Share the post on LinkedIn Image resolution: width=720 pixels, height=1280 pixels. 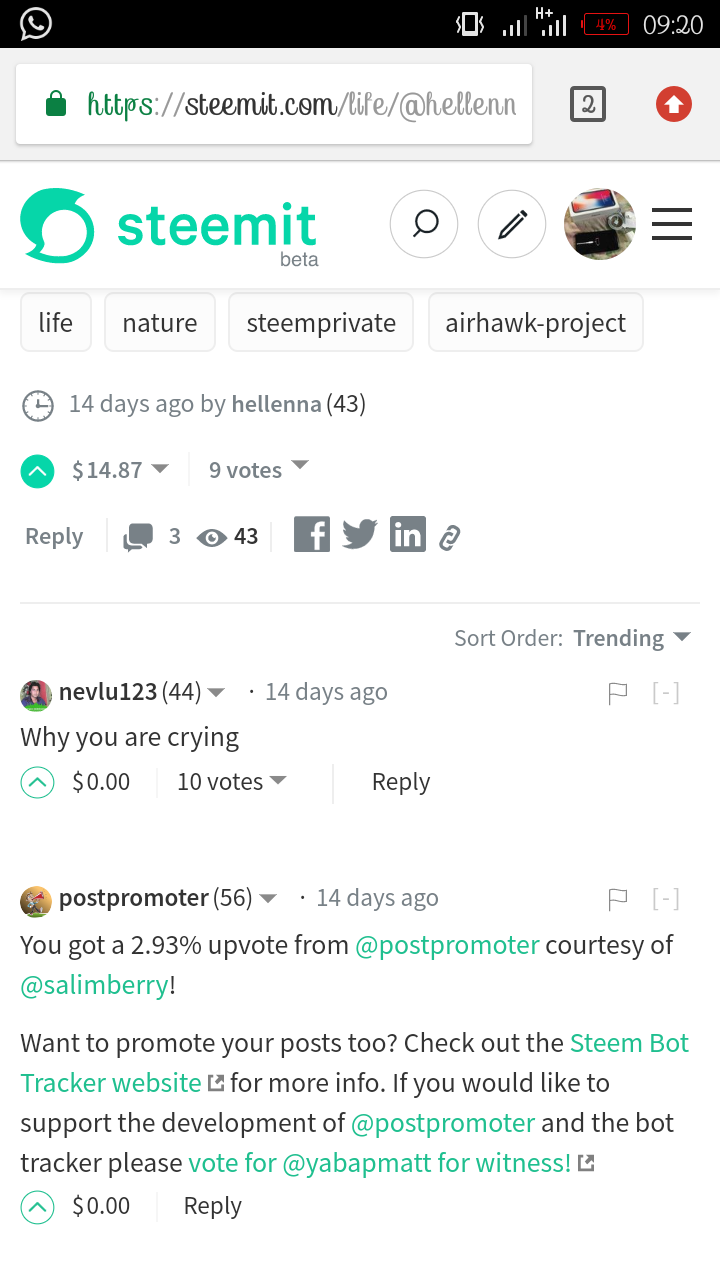point(408,534)
